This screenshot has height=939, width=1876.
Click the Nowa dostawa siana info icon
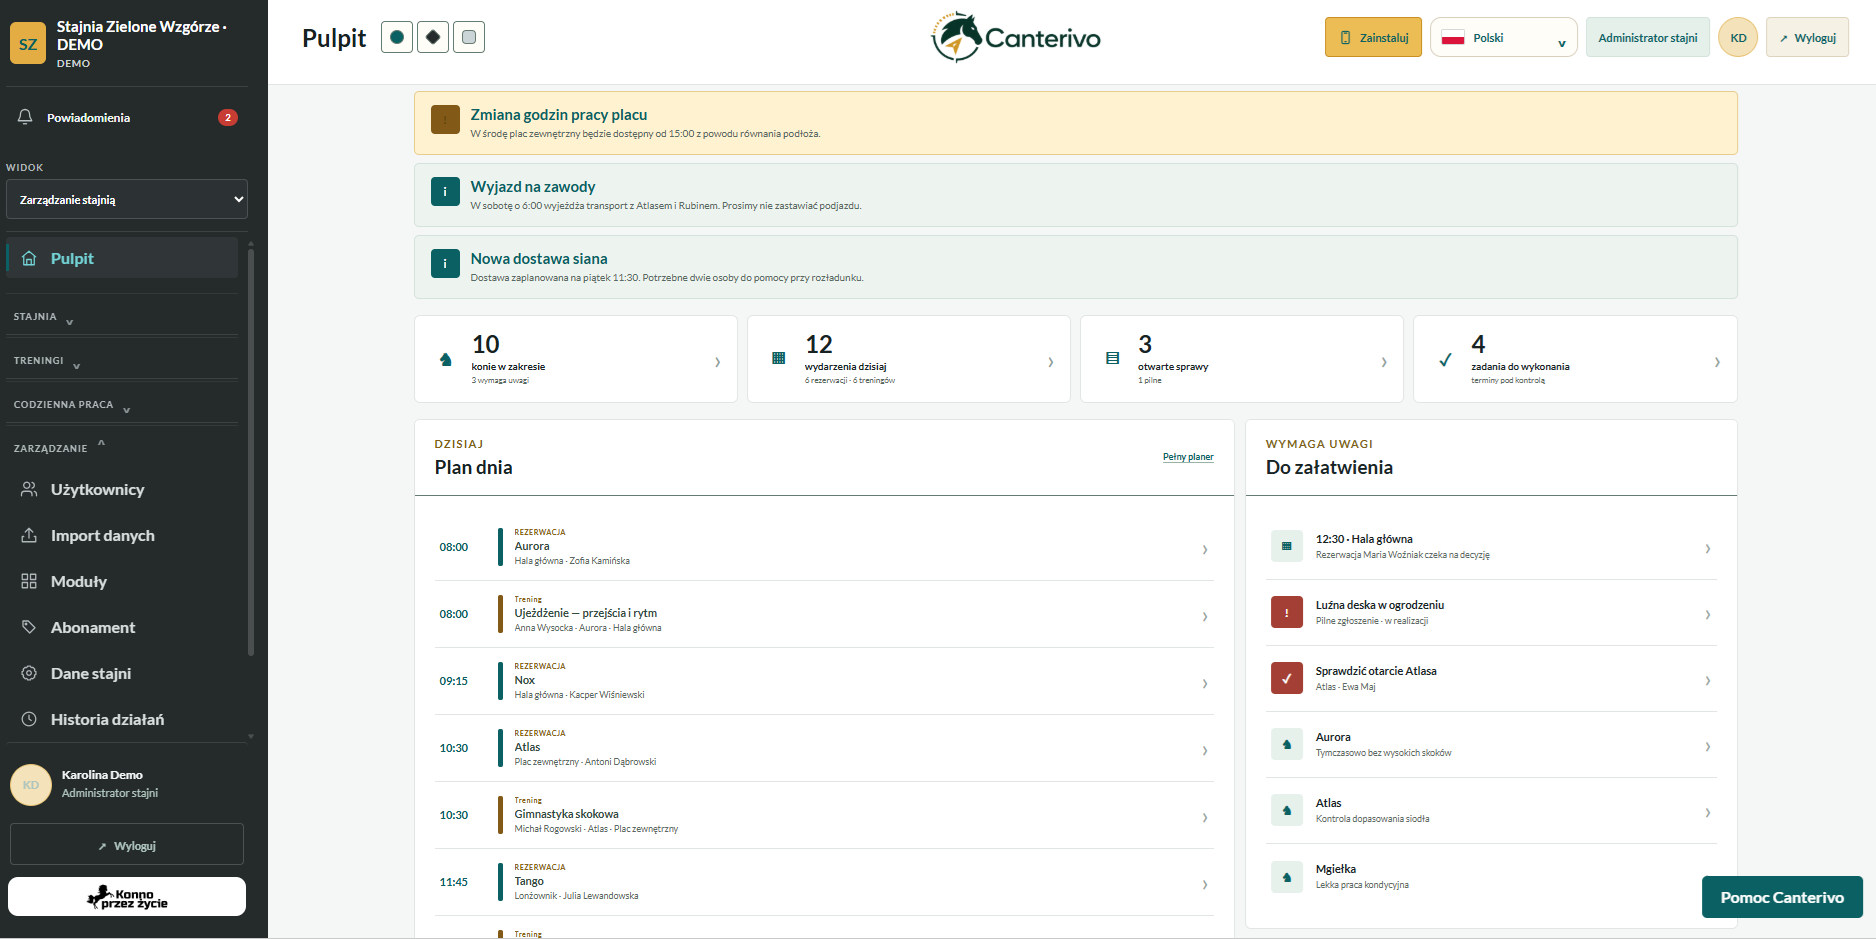[445, 263]
